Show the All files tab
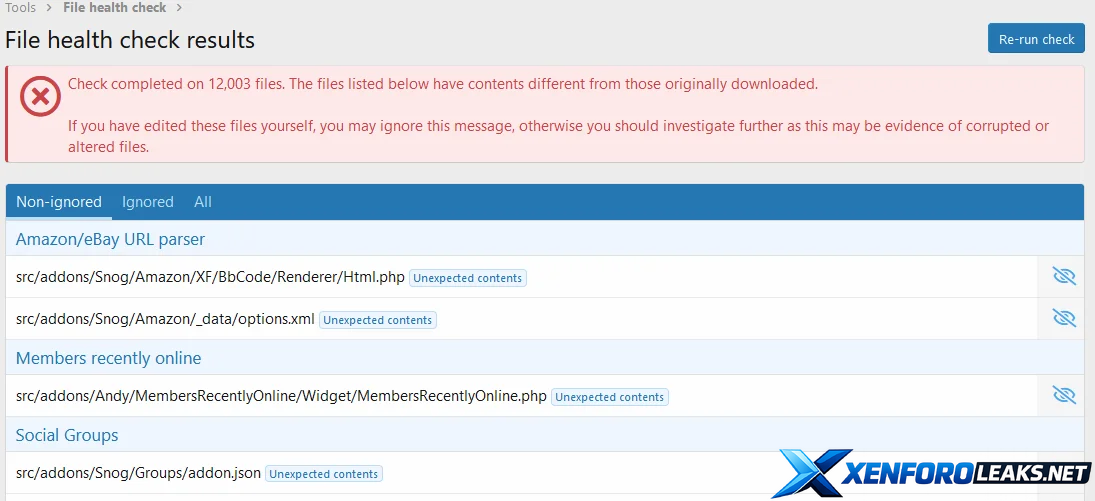Image resolution: width=1095 pixels, height=501 pixels. click(x=203, y=202)
